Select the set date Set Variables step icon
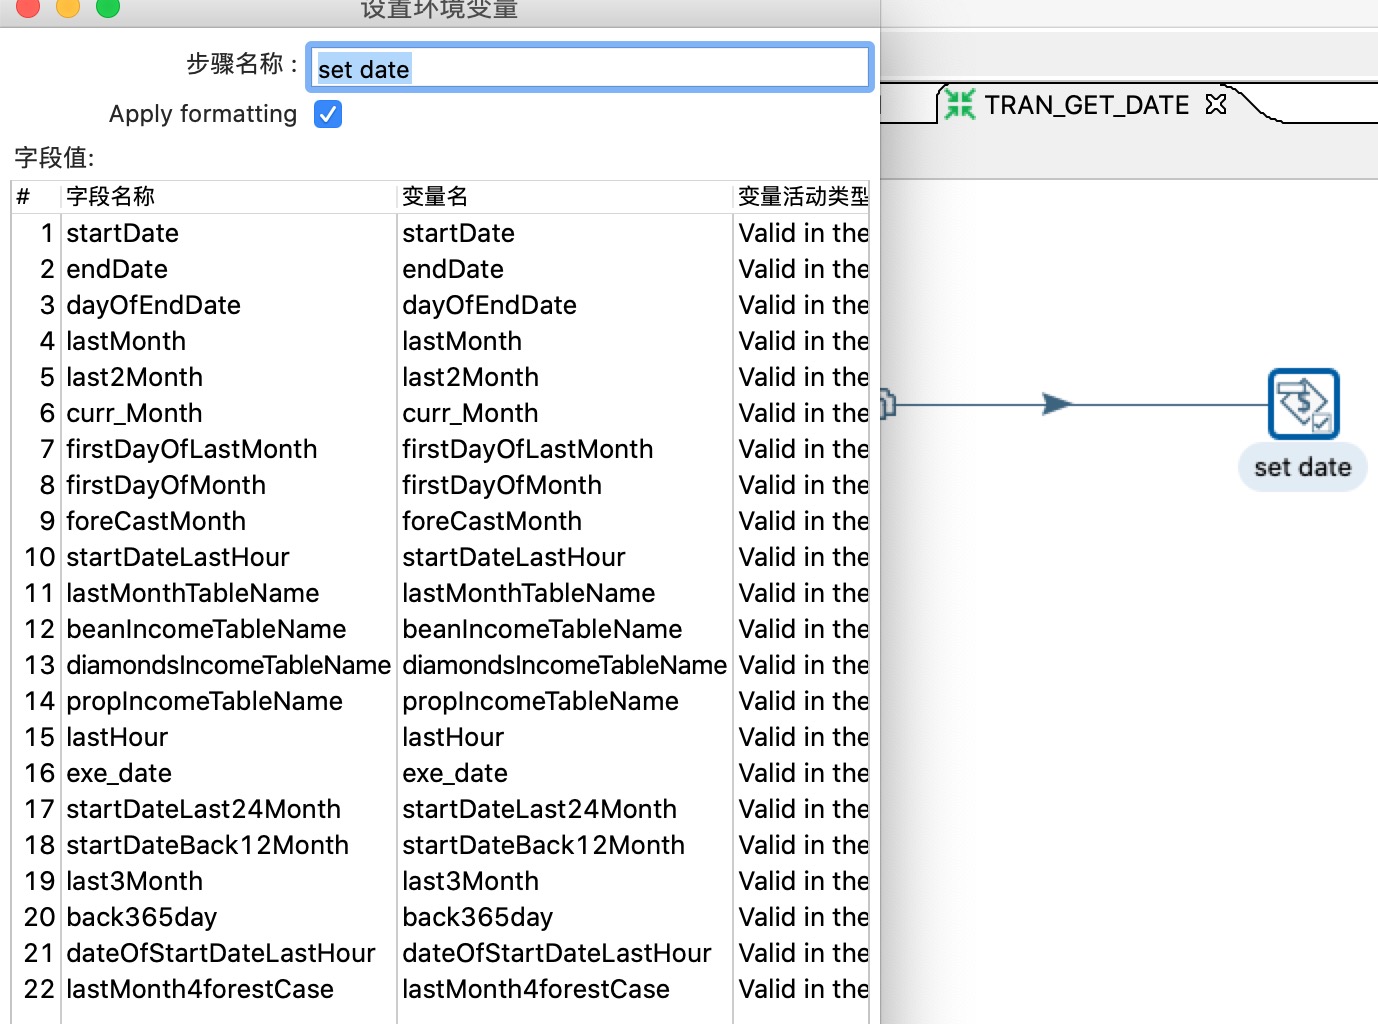Screen dimensions: 1378x1024 coord(1303,404)
